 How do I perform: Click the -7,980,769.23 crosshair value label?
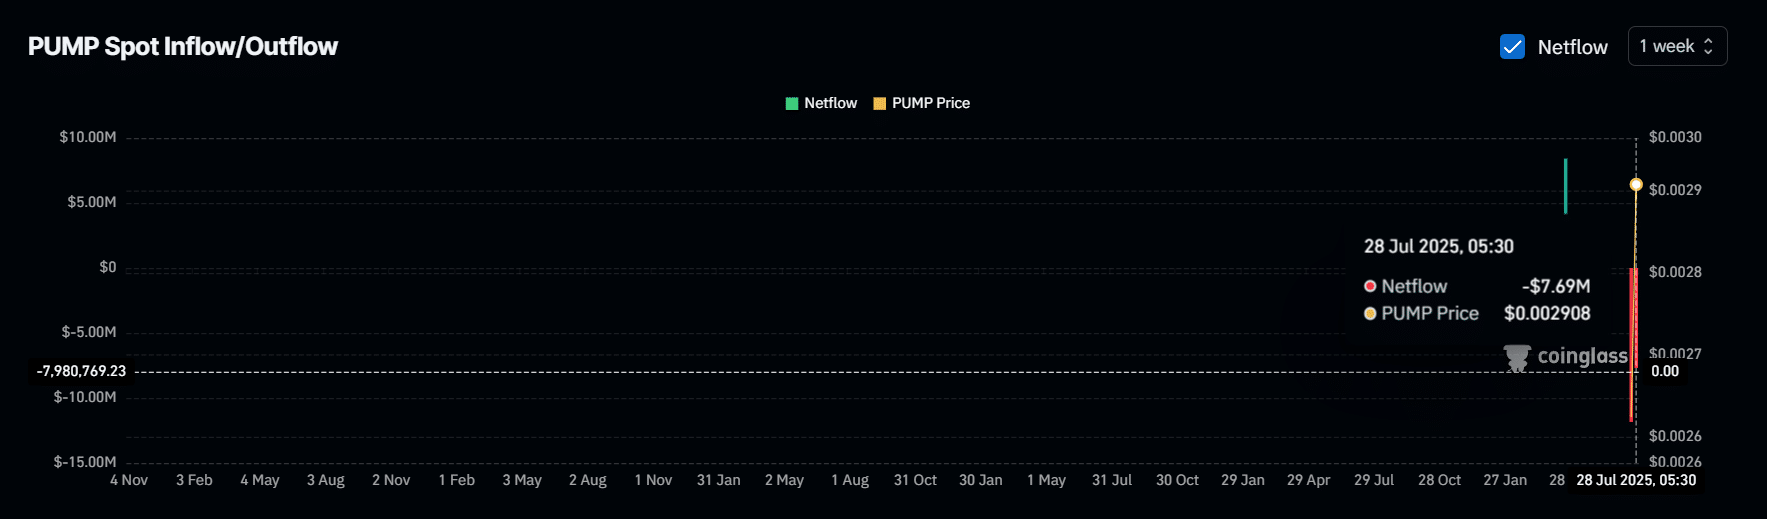coord(82,371)
